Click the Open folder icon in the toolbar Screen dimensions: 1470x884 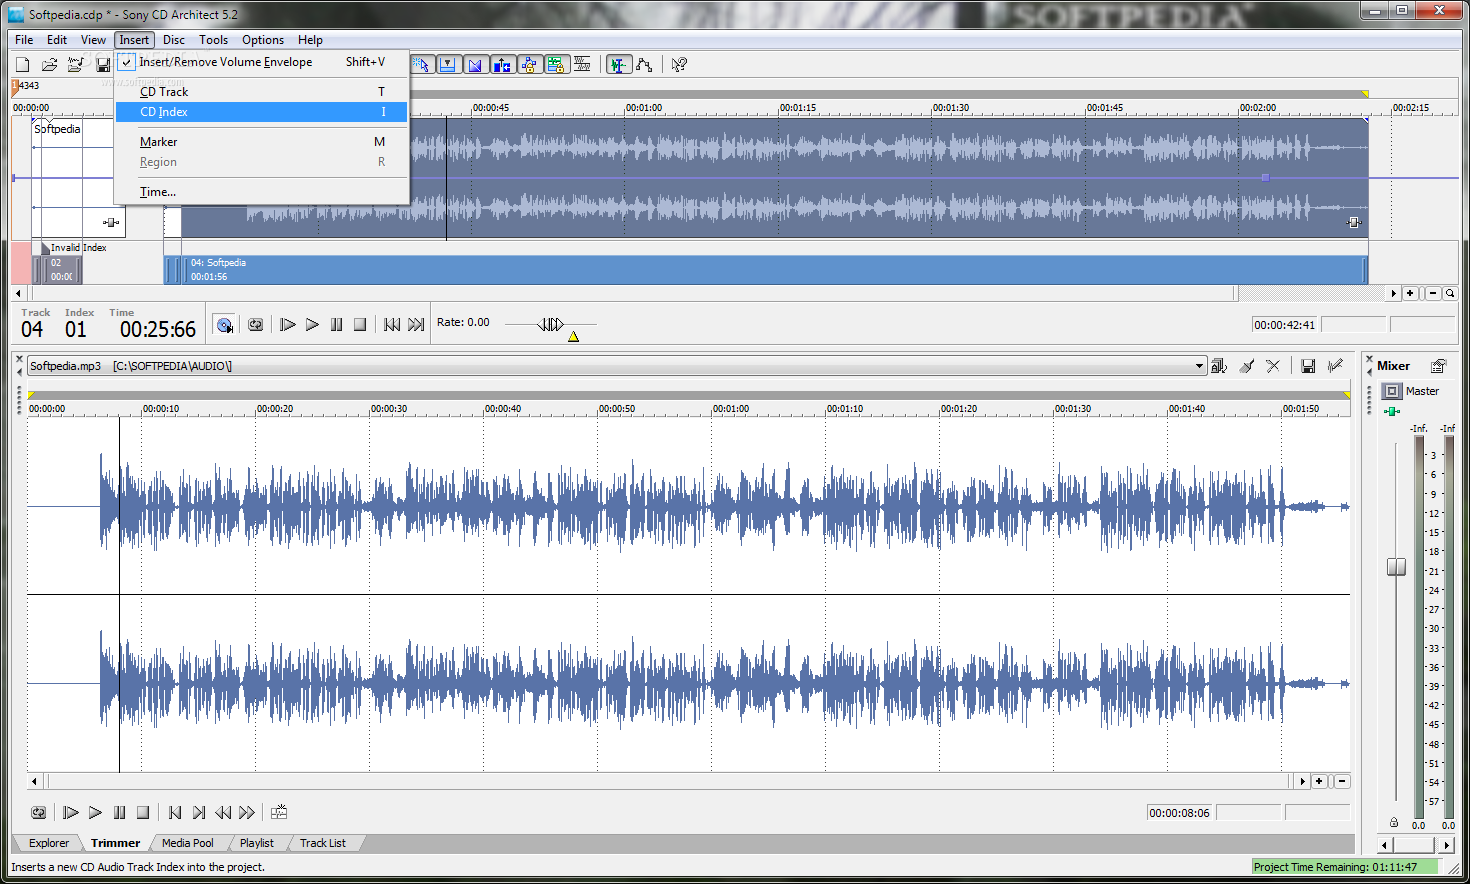[49, 65]
